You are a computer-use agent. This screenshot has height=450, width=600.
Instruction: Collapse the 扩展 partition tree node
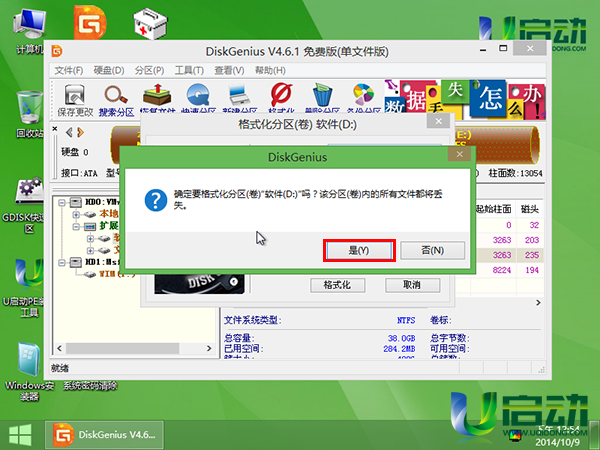(x=76, y=227)
